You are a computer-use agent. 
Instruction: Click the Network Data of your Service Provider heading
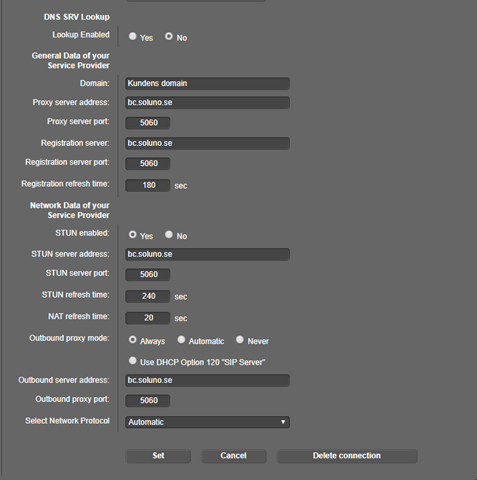click(70, 210)
